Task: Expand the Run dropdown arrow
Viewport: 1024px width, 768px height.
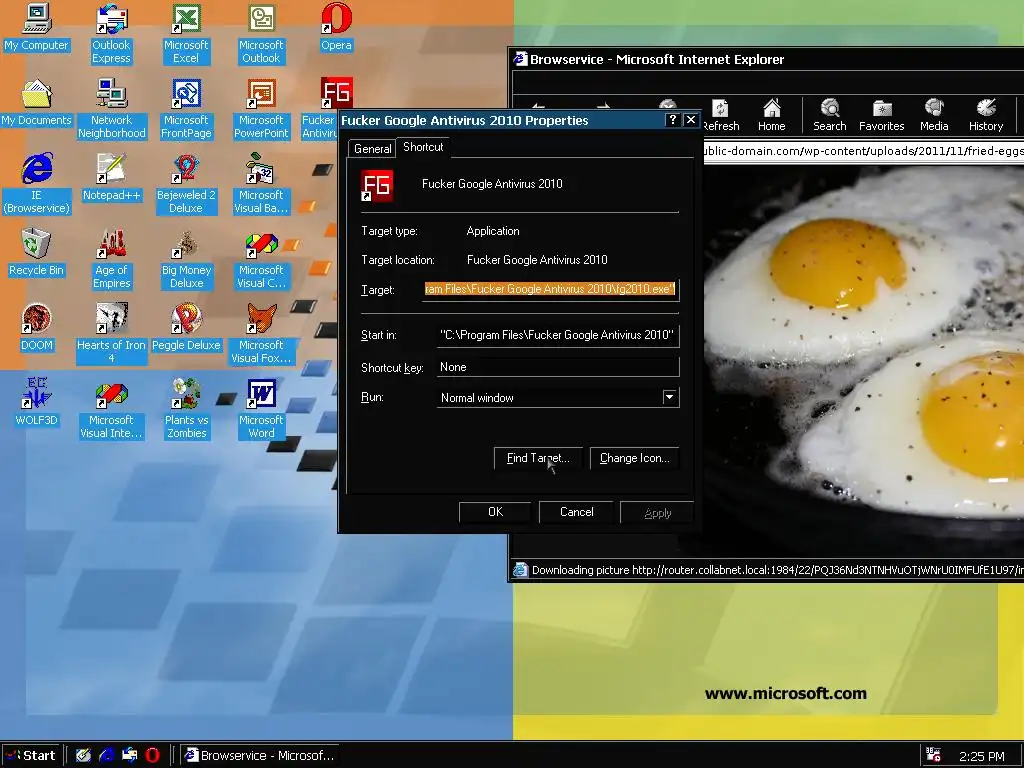Action: (669, 397)
